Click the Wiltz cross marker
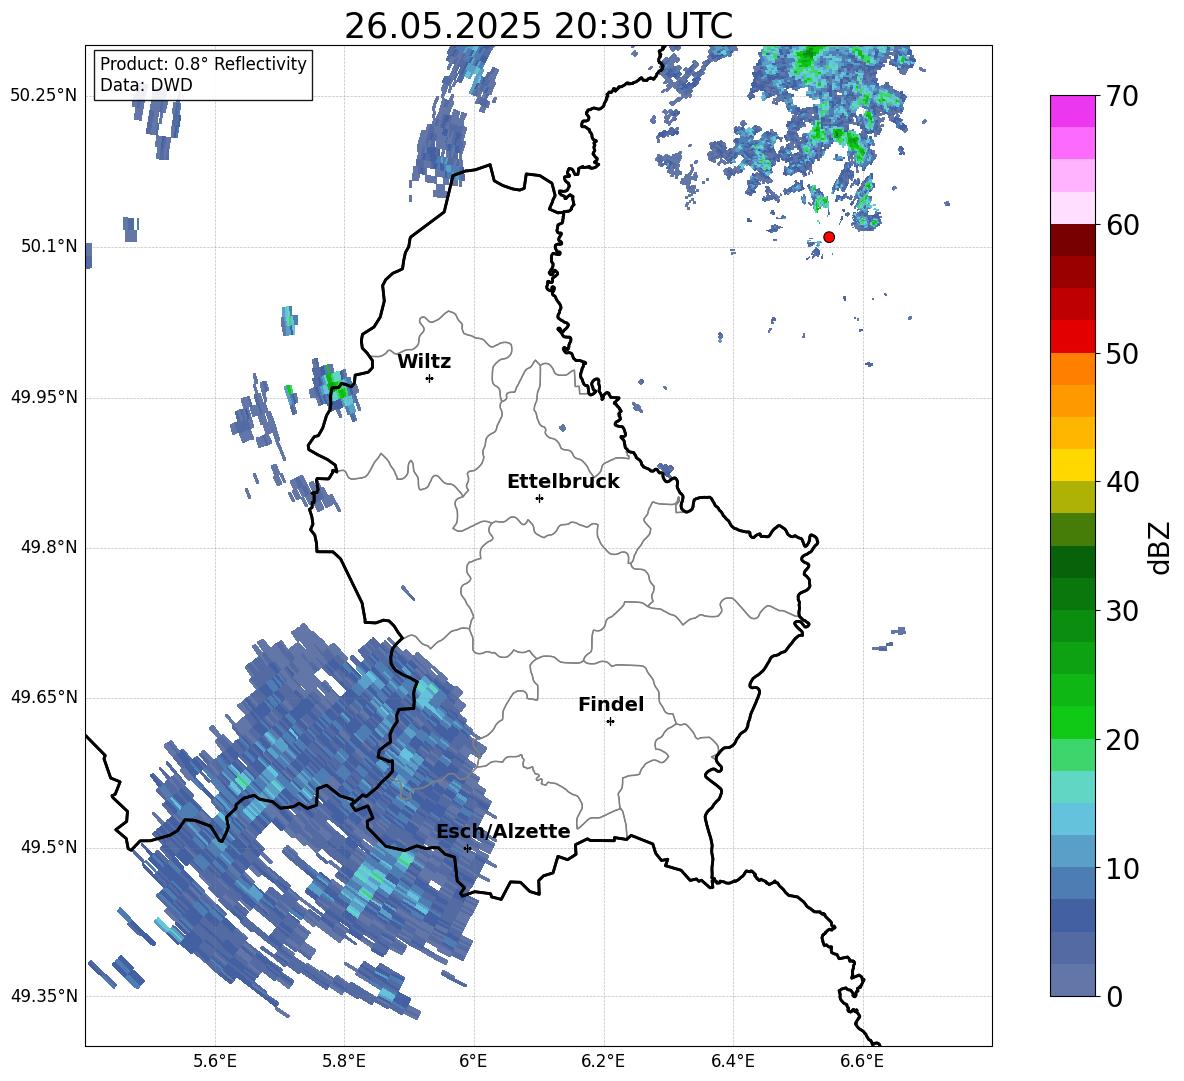The image size is (1184, 1081). click(x=429, y=378)
